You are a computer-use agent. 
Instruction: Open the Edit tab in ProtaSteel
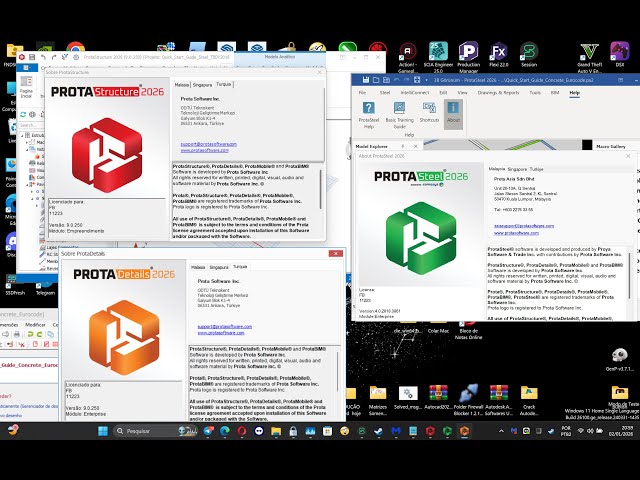(x=443, y=93)
